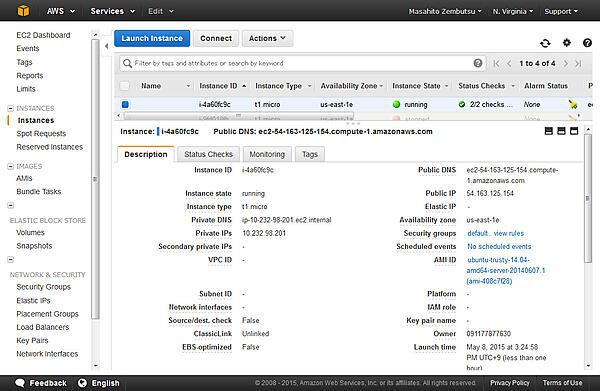This screenshot has width=600, height=391.
Task: Focus the filter by tags search field
Action: click(302, 63)
